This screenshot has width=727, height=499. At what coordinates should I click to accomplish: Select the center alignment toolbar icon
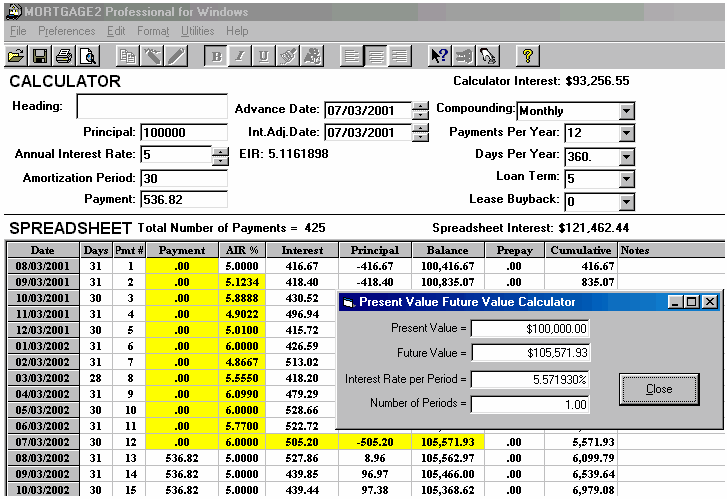click(376, 56)
